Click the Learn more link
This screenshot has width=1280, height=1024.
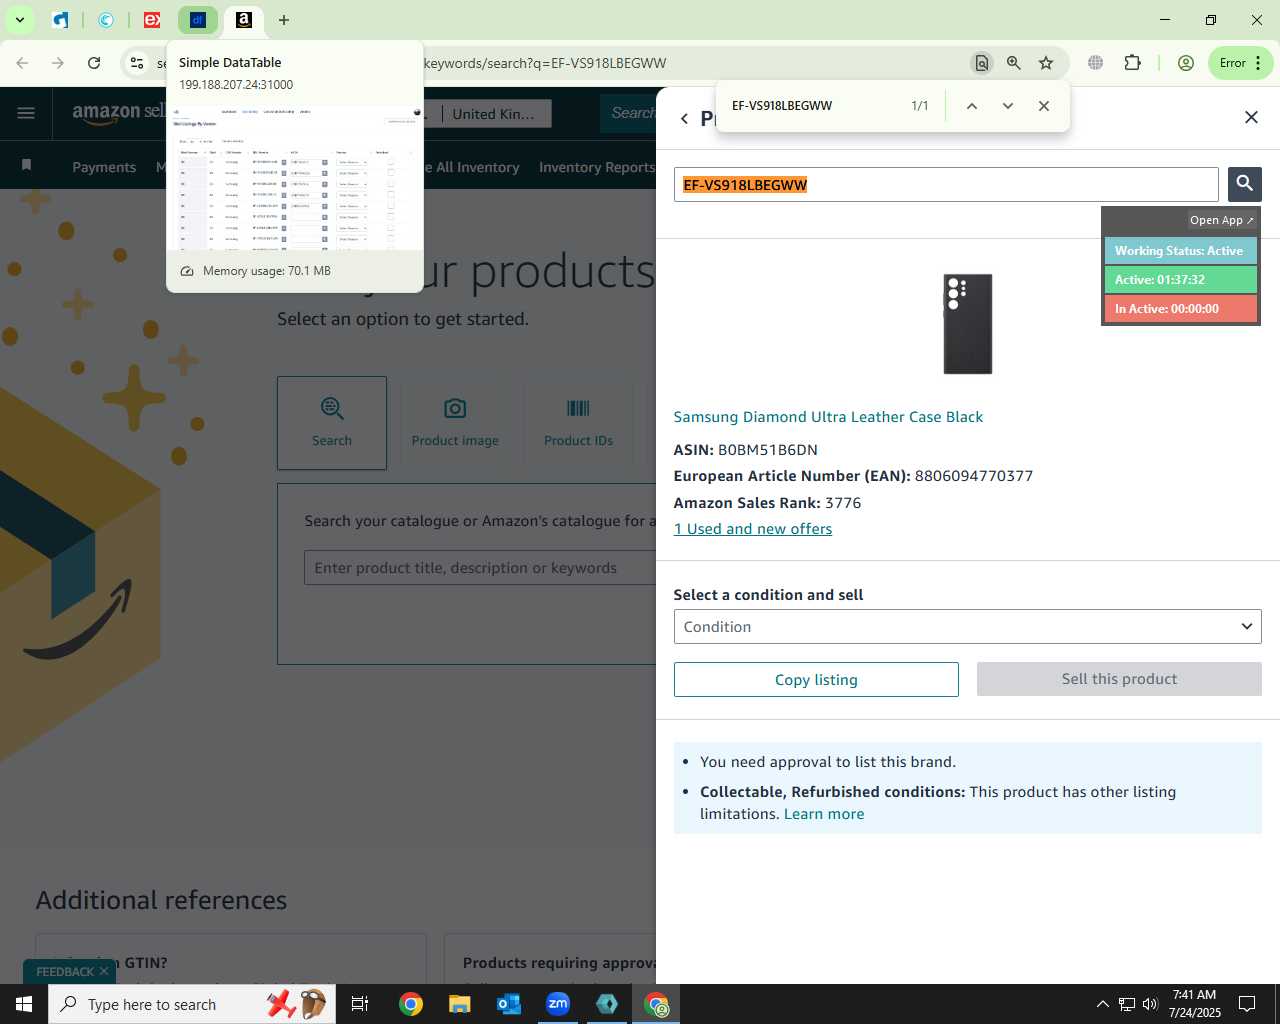click(824, 814)
